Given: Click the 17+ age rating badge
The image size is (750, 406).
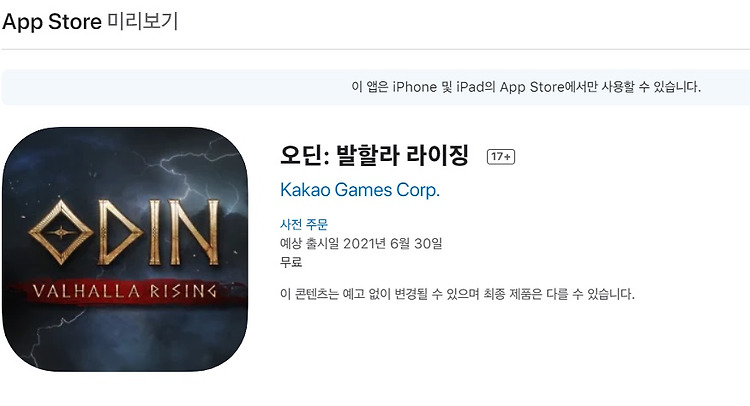Looking at the screenshot, I should click(x=501, y=156).
